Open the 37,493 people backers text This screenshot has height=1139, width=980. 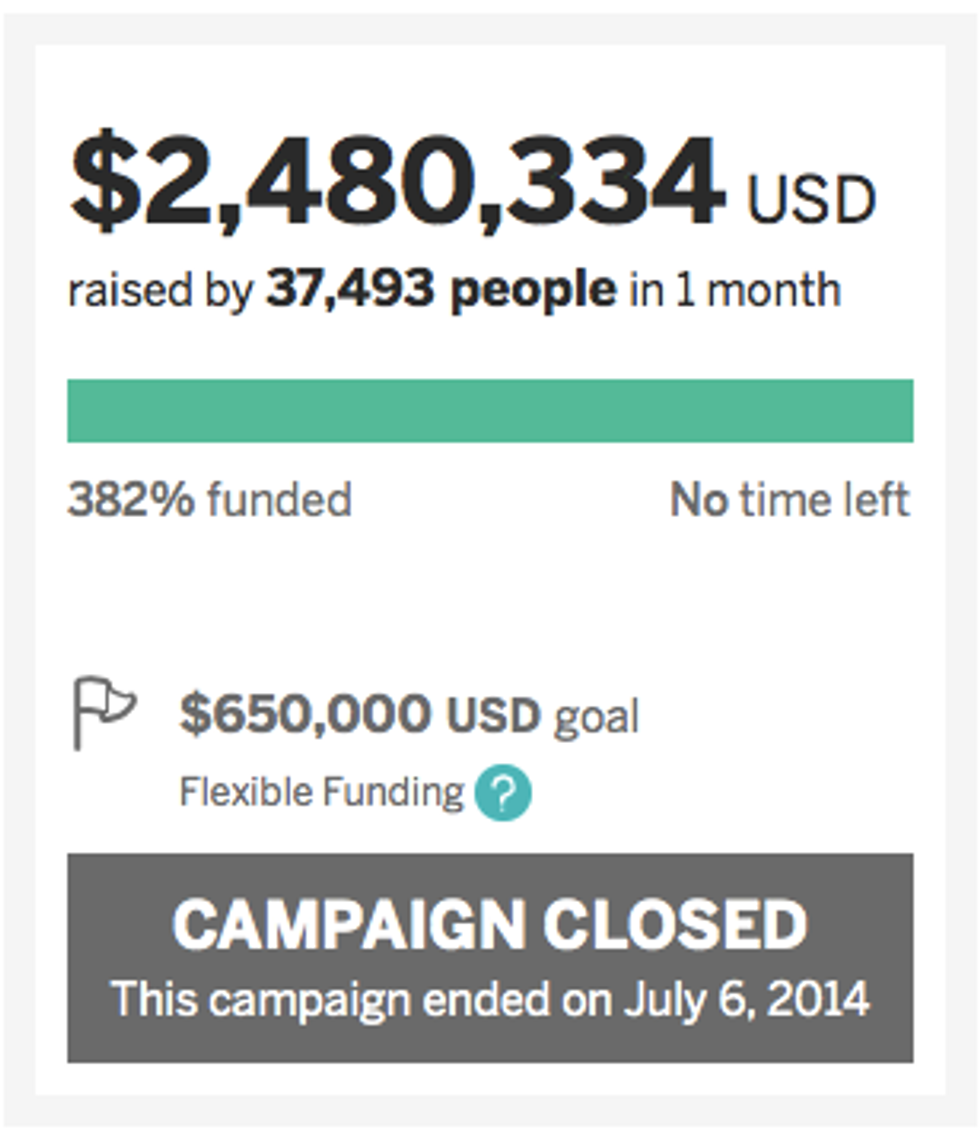(x=440, y=291)
